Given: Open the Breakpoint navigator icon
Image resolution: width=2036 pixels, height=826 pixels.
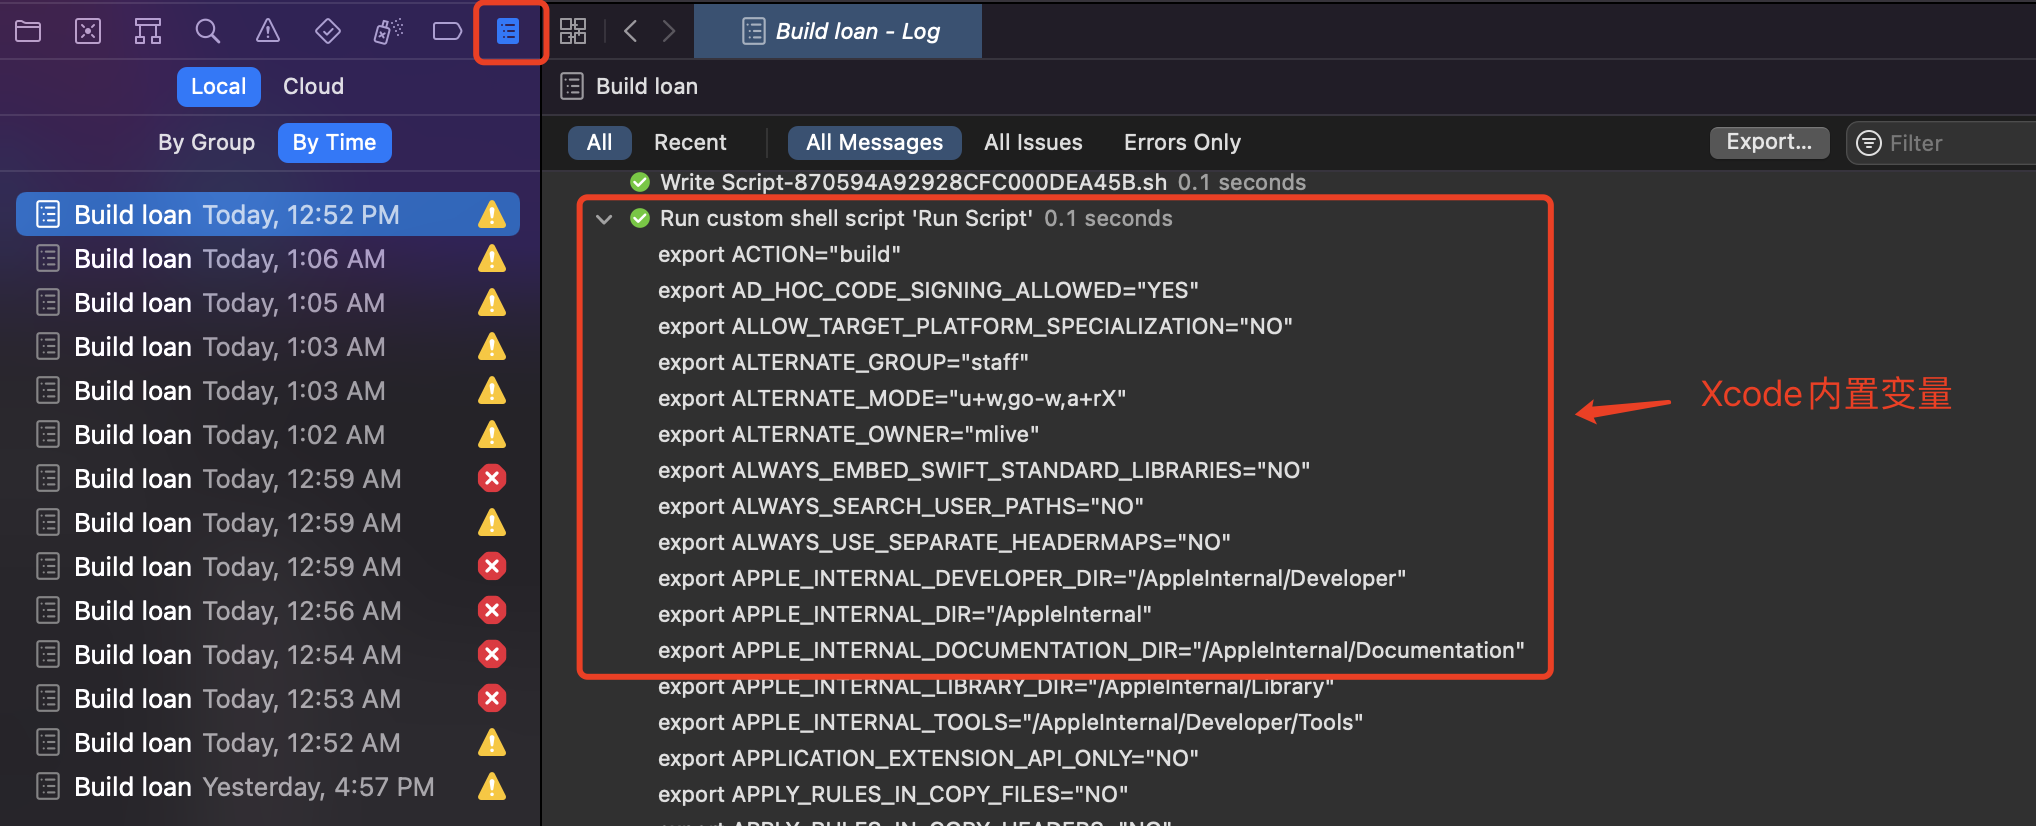Looking at the screenshot, I should [447, 31].
